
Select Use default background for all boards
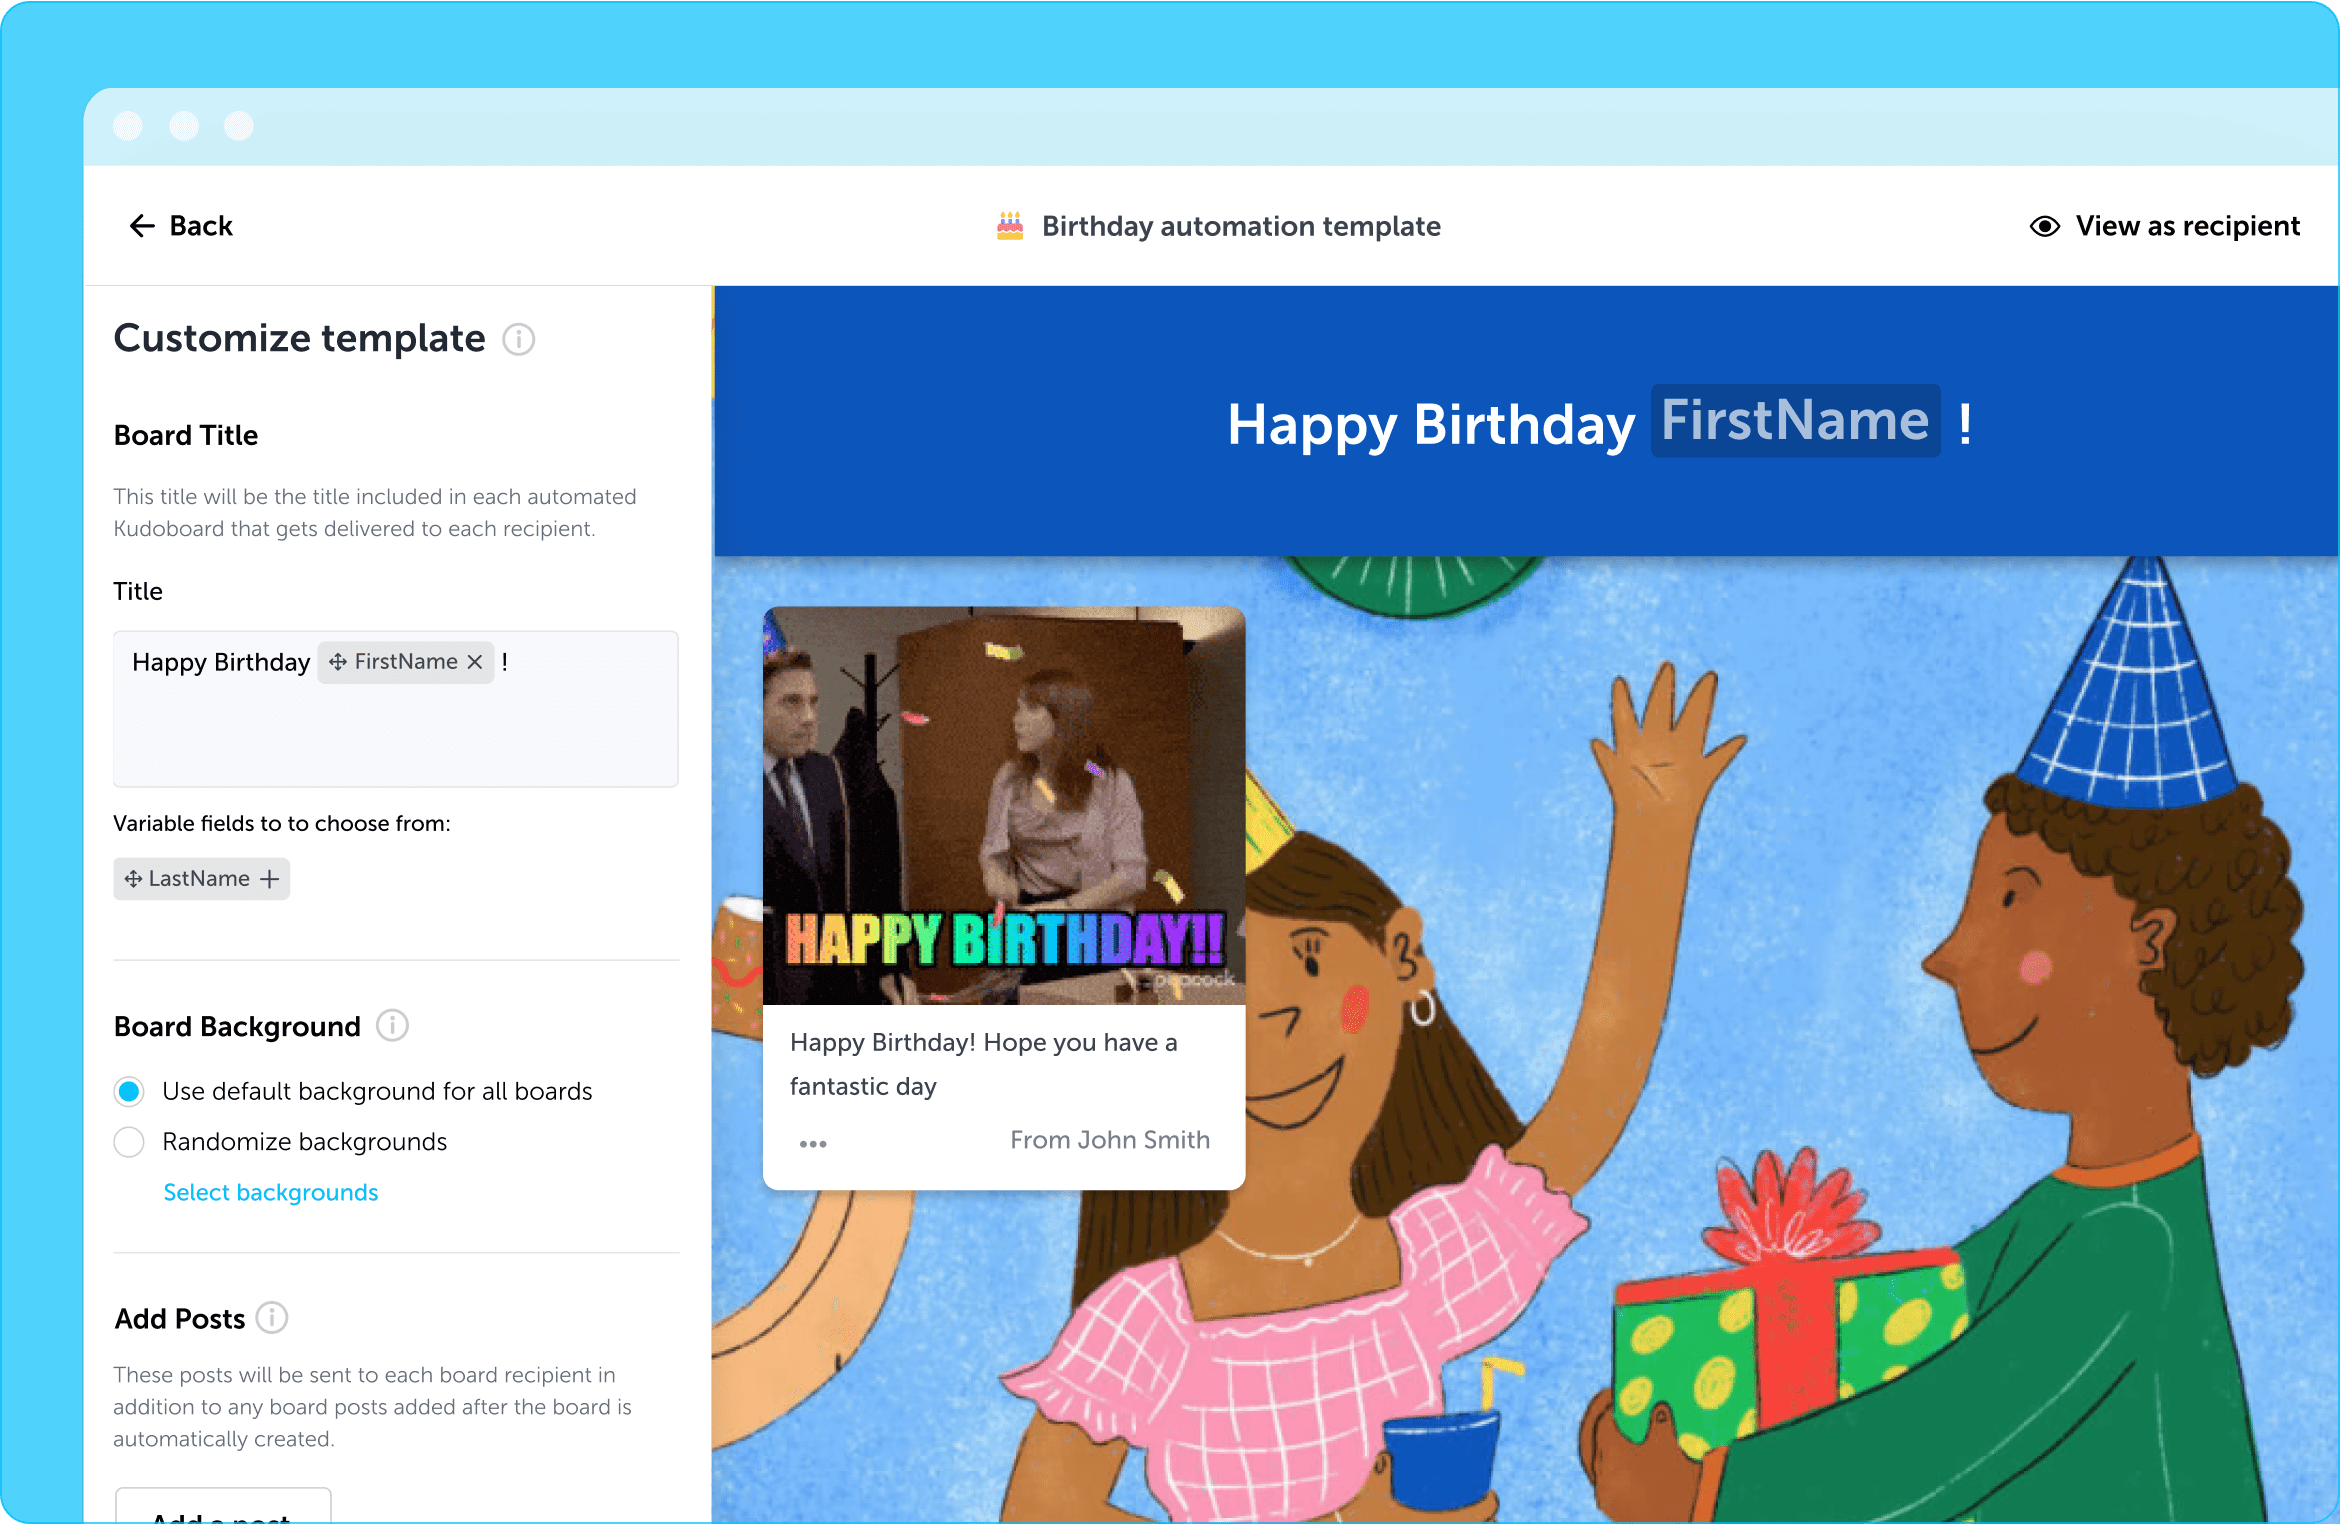pyautogui.click(x=129, y=1091)
